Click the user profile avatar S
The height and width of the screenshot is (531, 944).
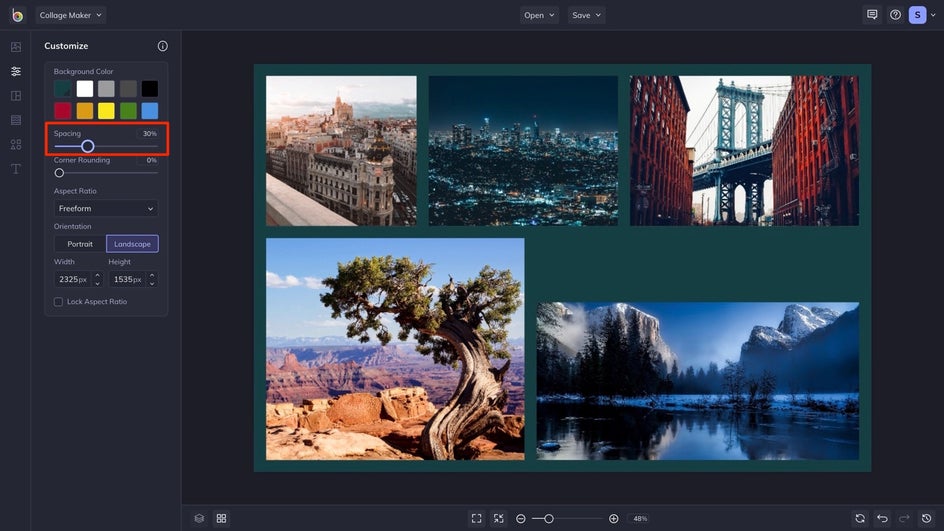(x=917, y=15)
